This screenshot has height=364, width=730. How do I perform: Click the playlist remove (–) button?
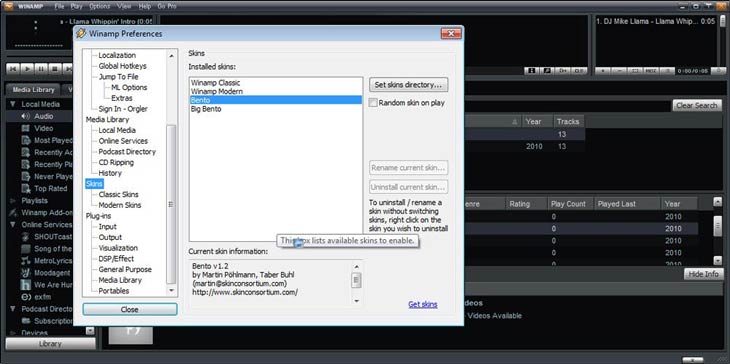tap(619, 71)
